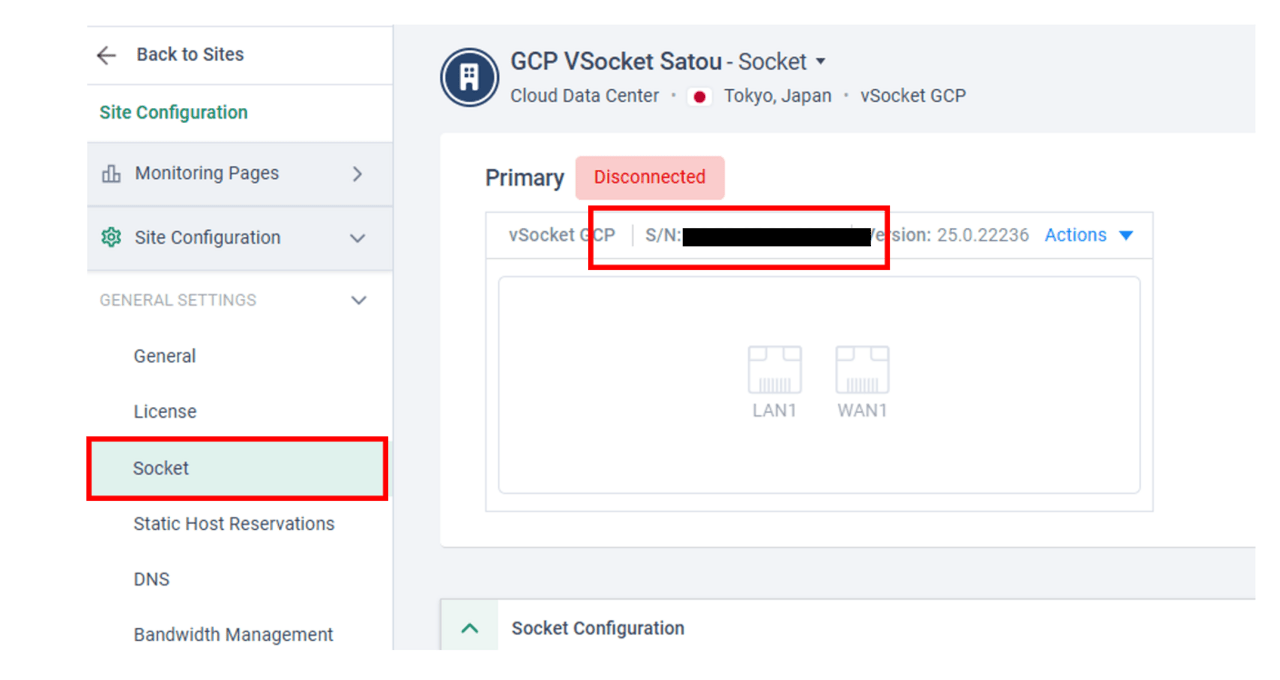Open Bandwidth Management settings
This screenshot has width=1280, height=680.
tap(233, 634)
